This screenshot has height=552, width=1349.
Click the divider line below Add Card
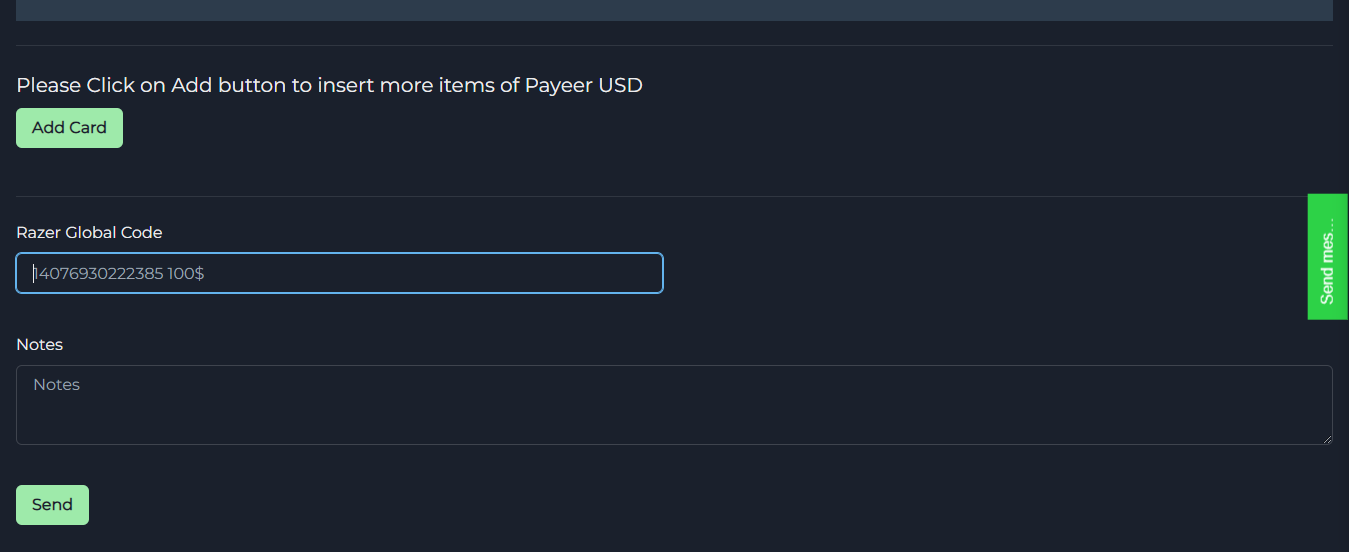click(x=674, y=196)
